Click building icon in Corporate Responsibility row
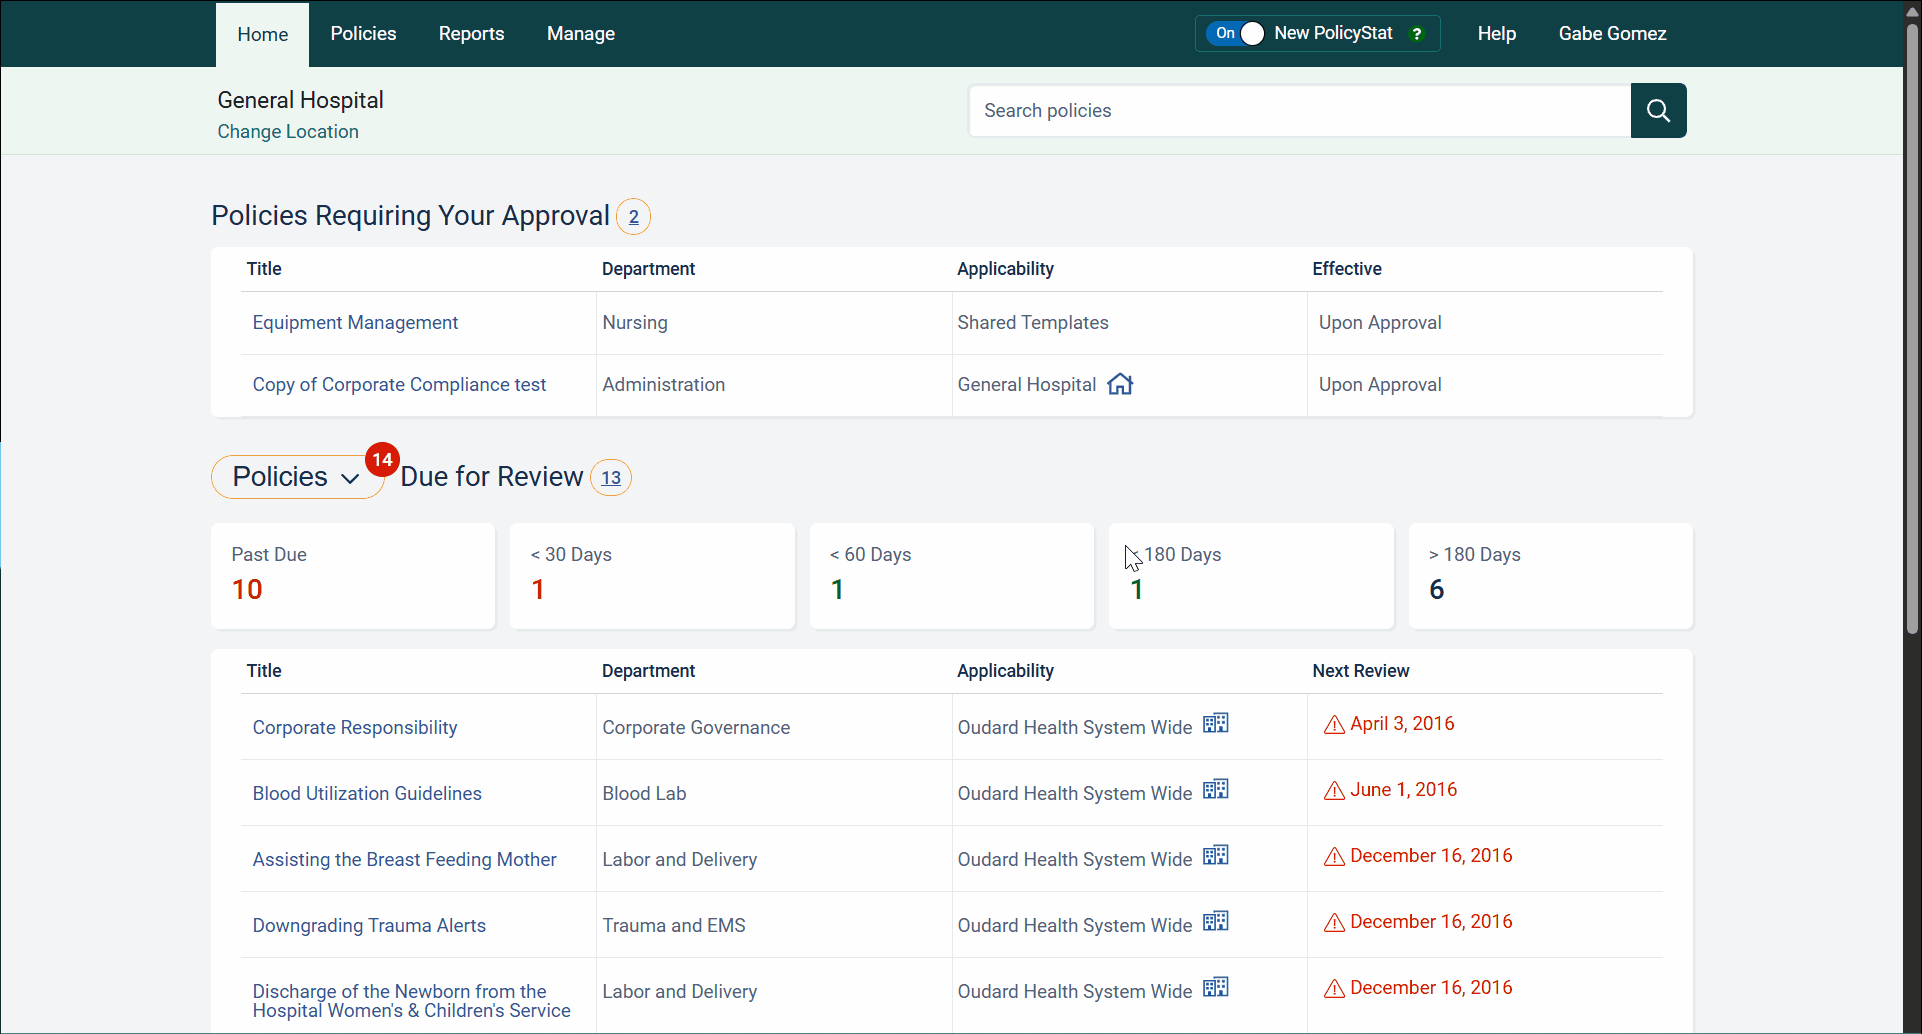The image size is (1922, 1034). 1215,724
